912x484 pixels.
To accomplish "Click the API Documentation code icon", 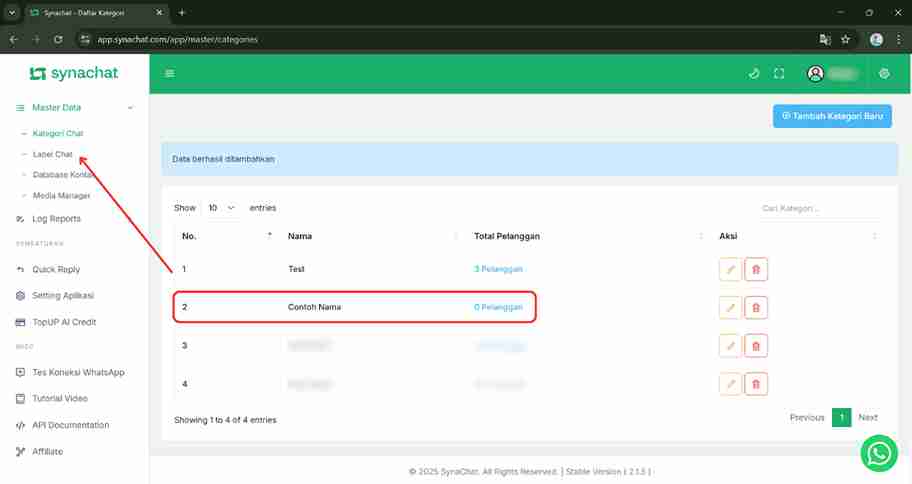I will tap(20, 425).
